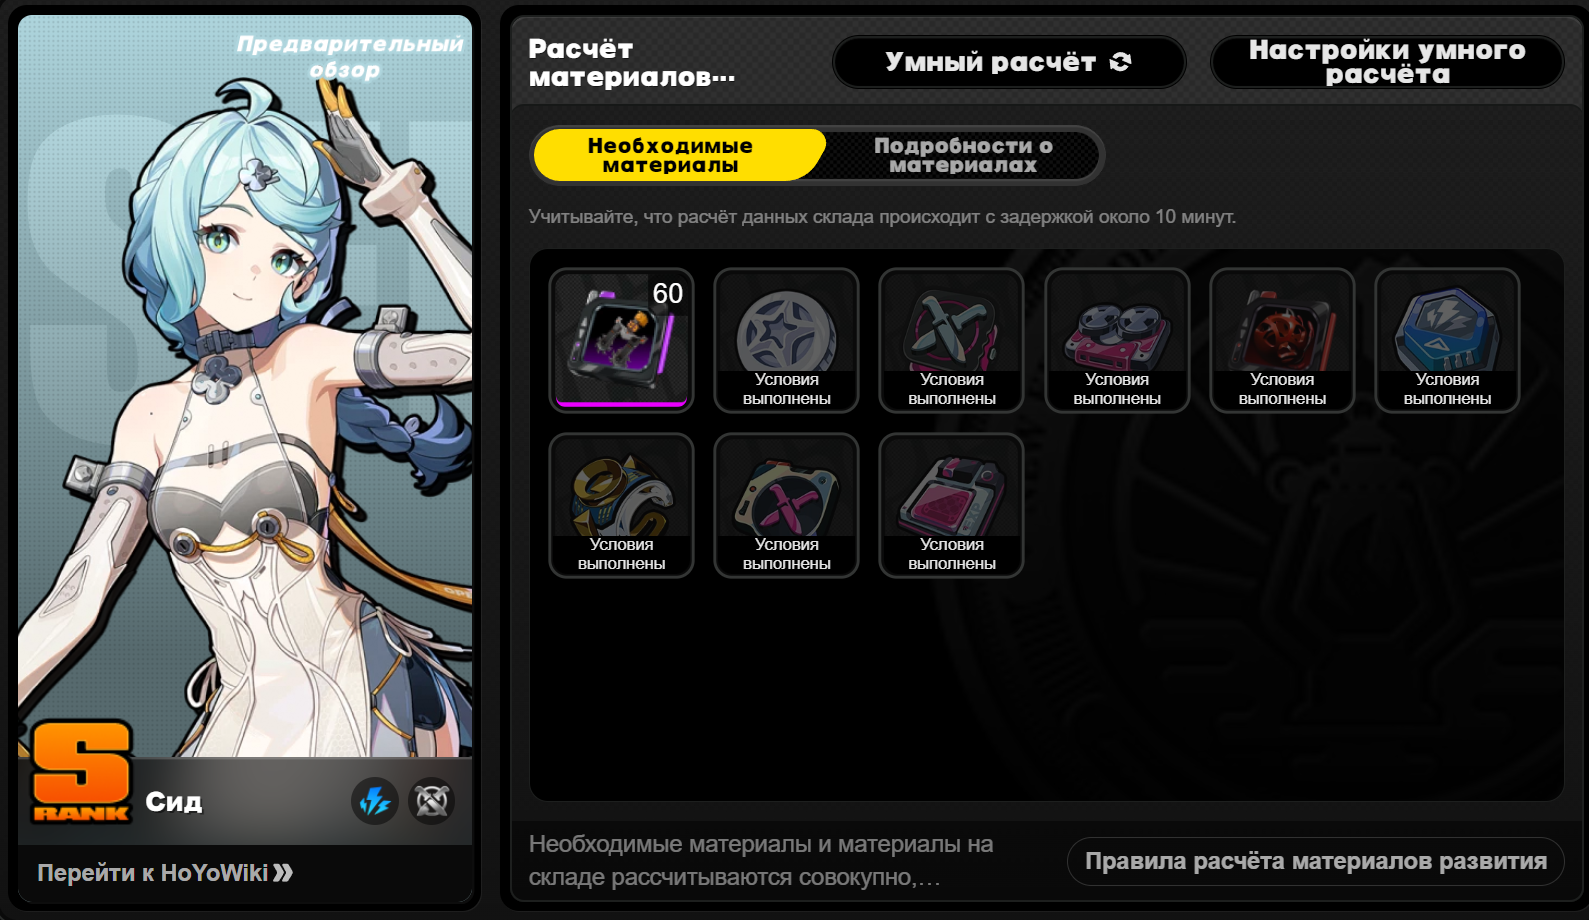1589x920 pixels.
Task: Run Умный расчёт smart calculation
Action: 1009,62
